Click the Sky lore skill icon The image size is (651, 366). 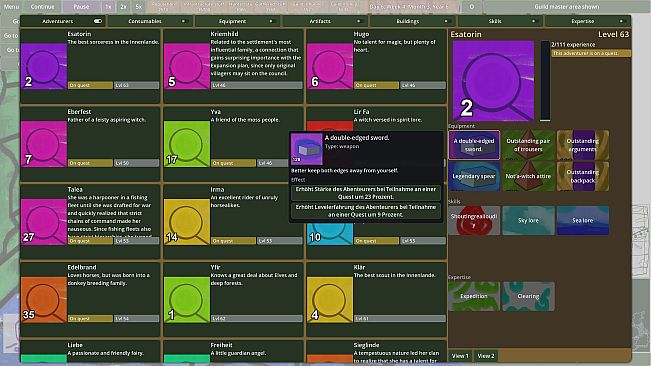point(528,220)
